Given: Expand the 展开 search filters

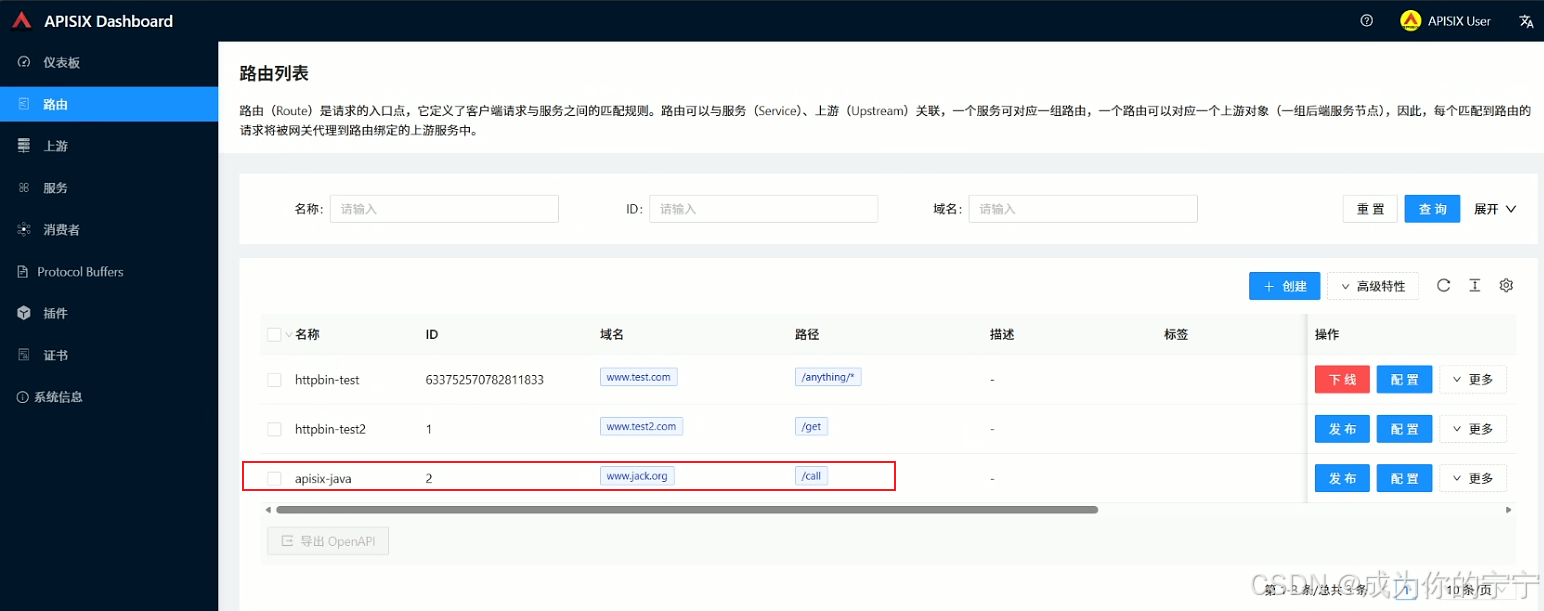Looking at the screenshot, I should point(1495,209).
